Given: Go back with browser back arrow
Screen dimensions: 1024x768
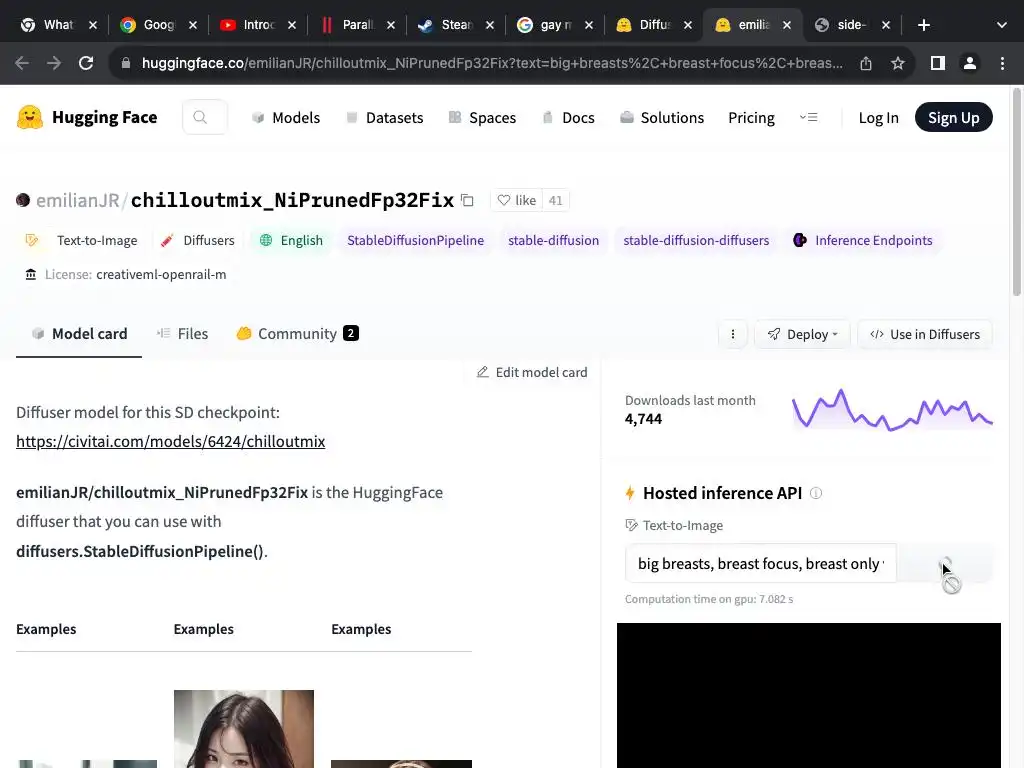Looking at the screenshot, I should coord(22,63).
